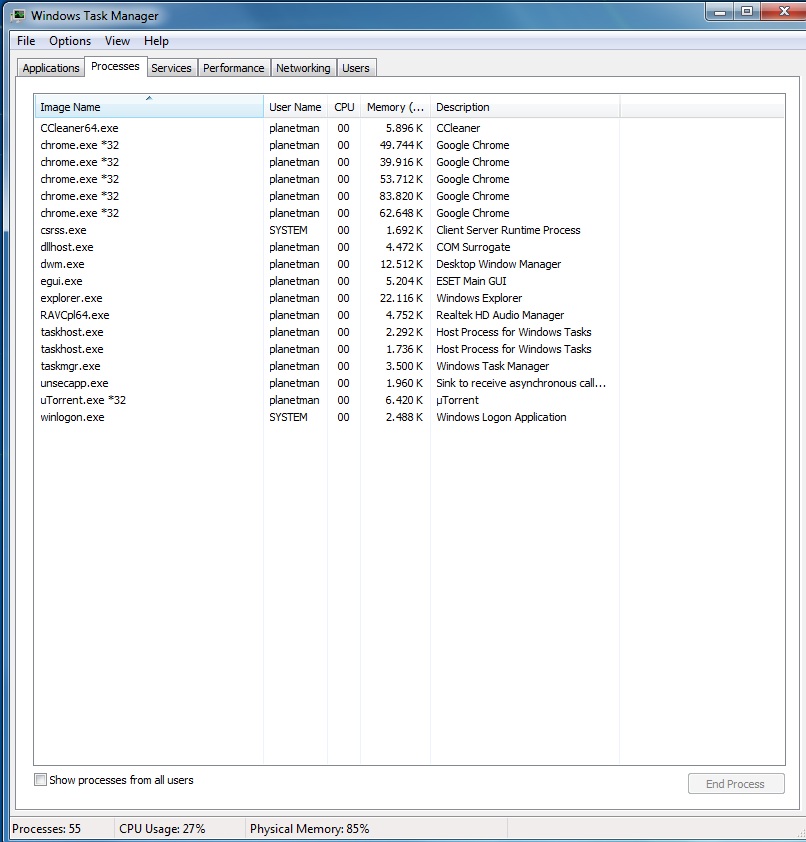Switch to the Services tab
806x842 pixels.
point(171,68)
